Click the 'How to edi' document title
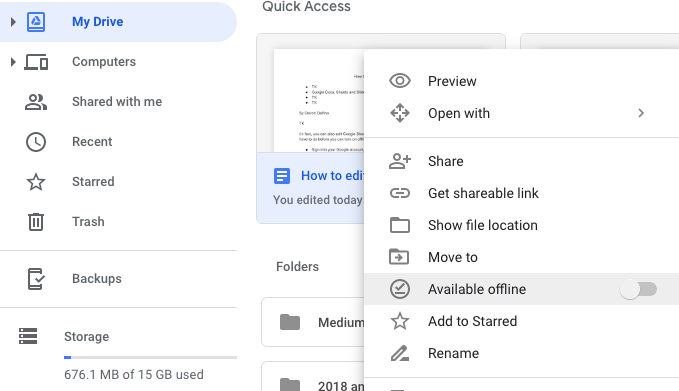The image size is (679, 391). [x=333, y=175]
